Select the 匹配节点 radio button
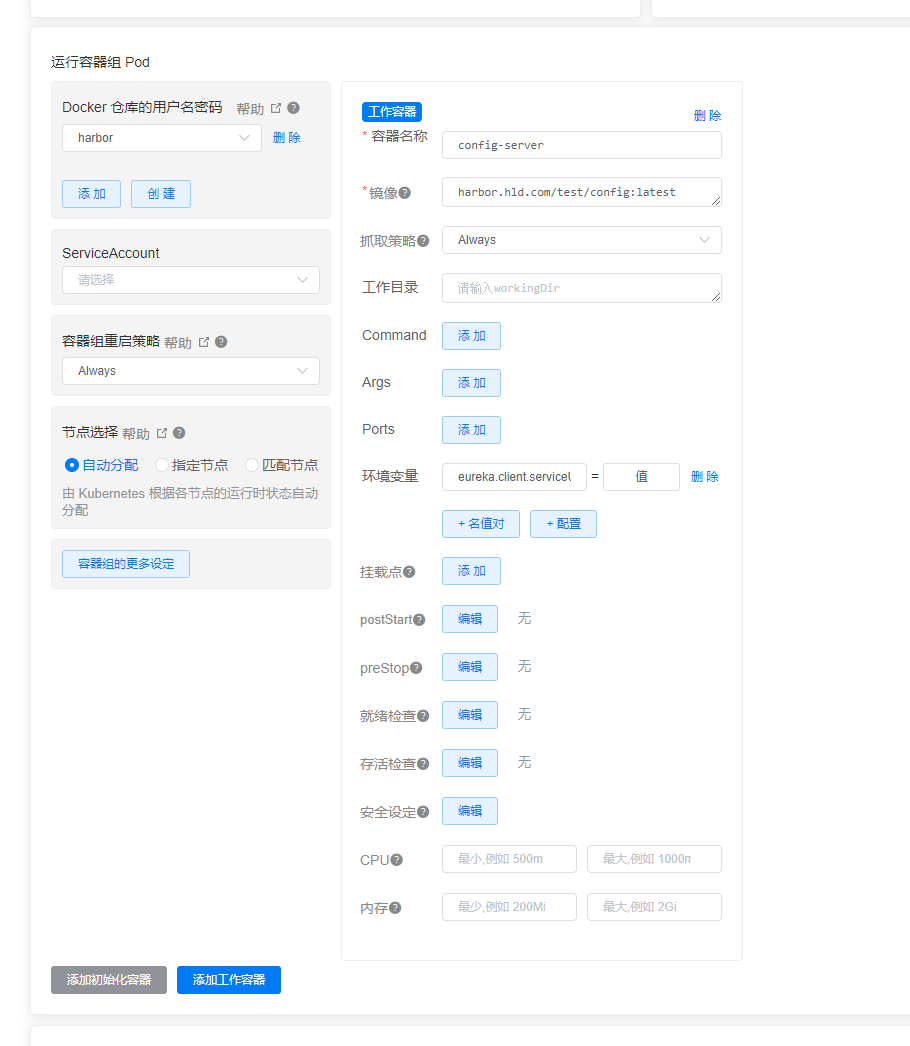This screenshot has height=1046, width=910. click(251, 464)
